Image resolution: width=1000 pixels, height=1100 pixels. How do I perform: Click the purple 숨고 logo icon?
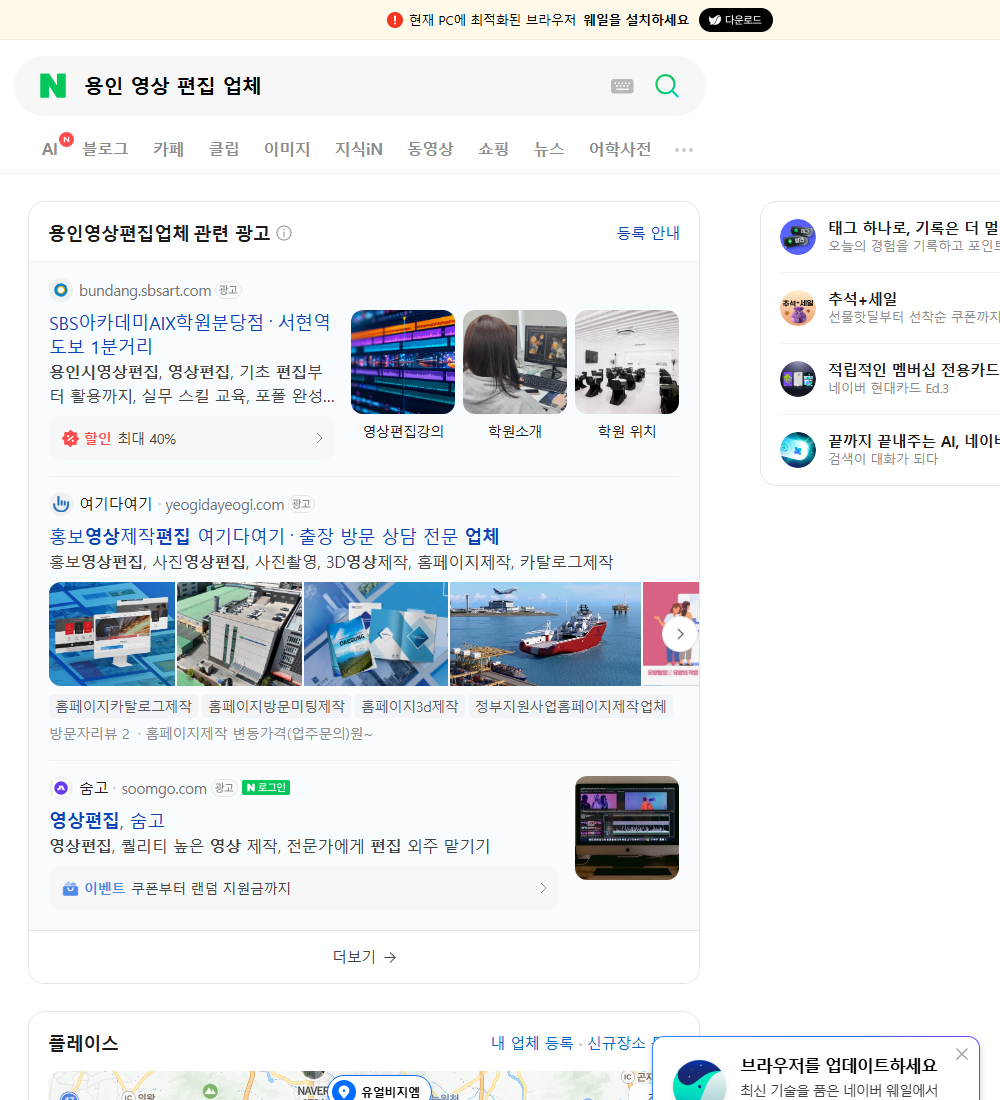click(x=61, y=788)
